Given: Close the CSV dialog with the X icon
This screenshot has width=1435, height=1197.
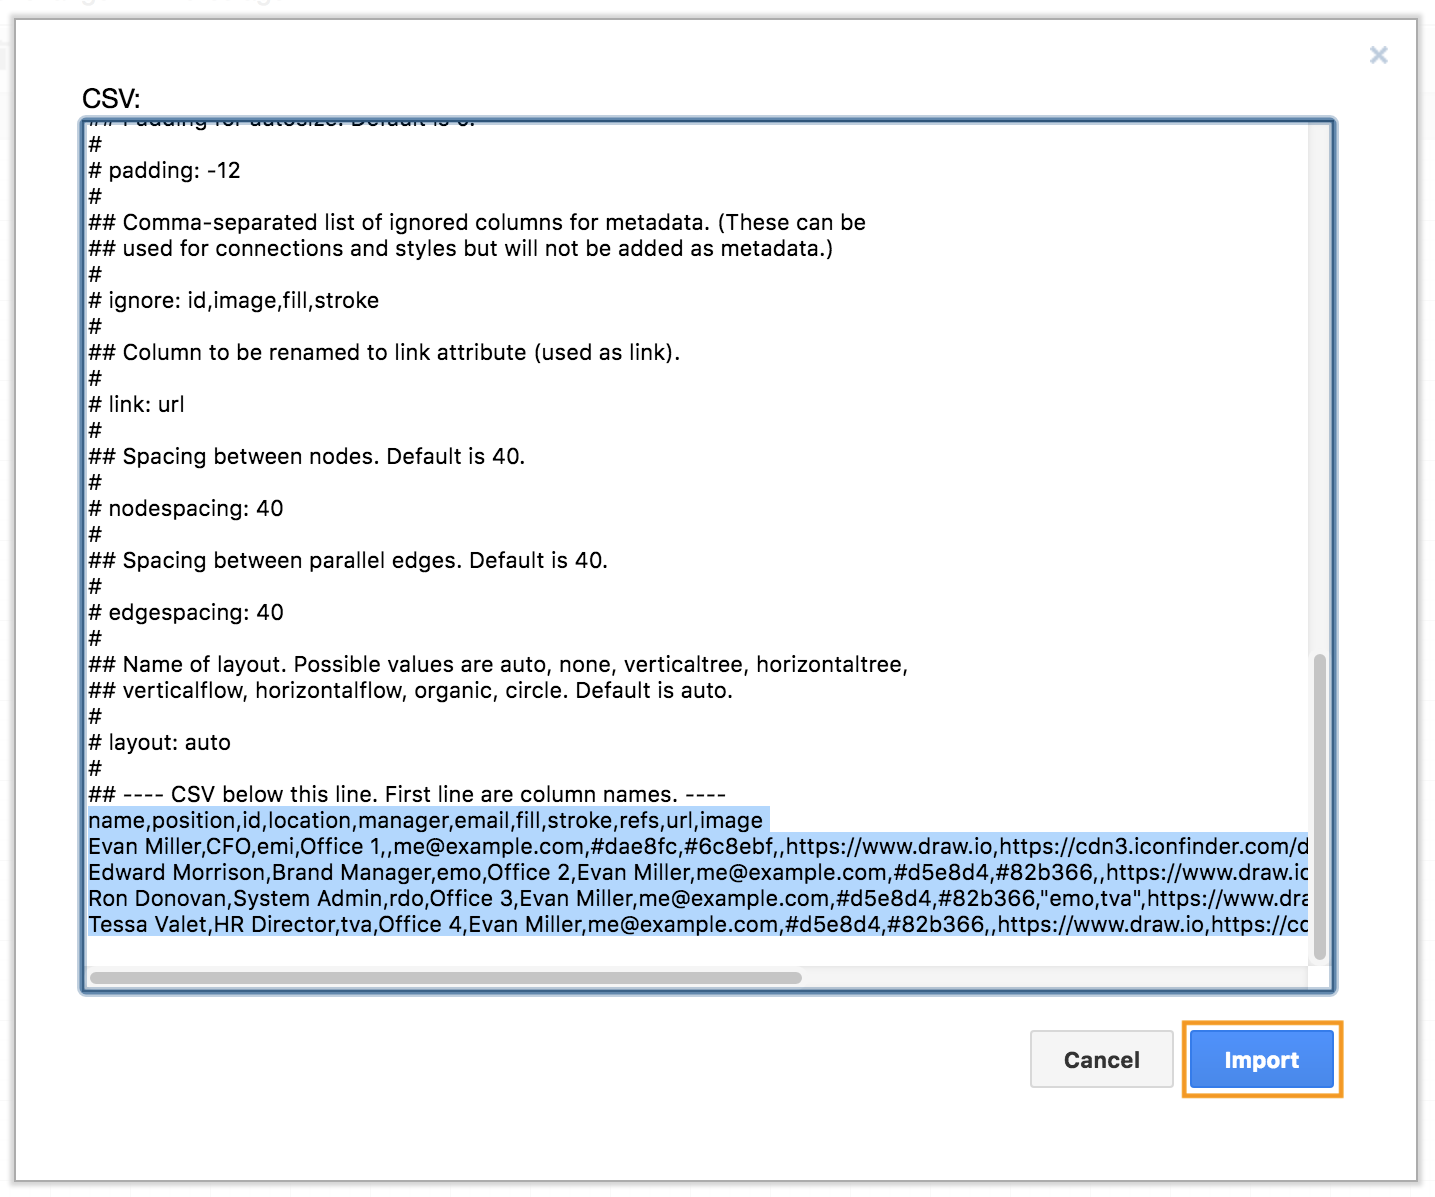Looking at the screenshot, I should point(1378,55).
